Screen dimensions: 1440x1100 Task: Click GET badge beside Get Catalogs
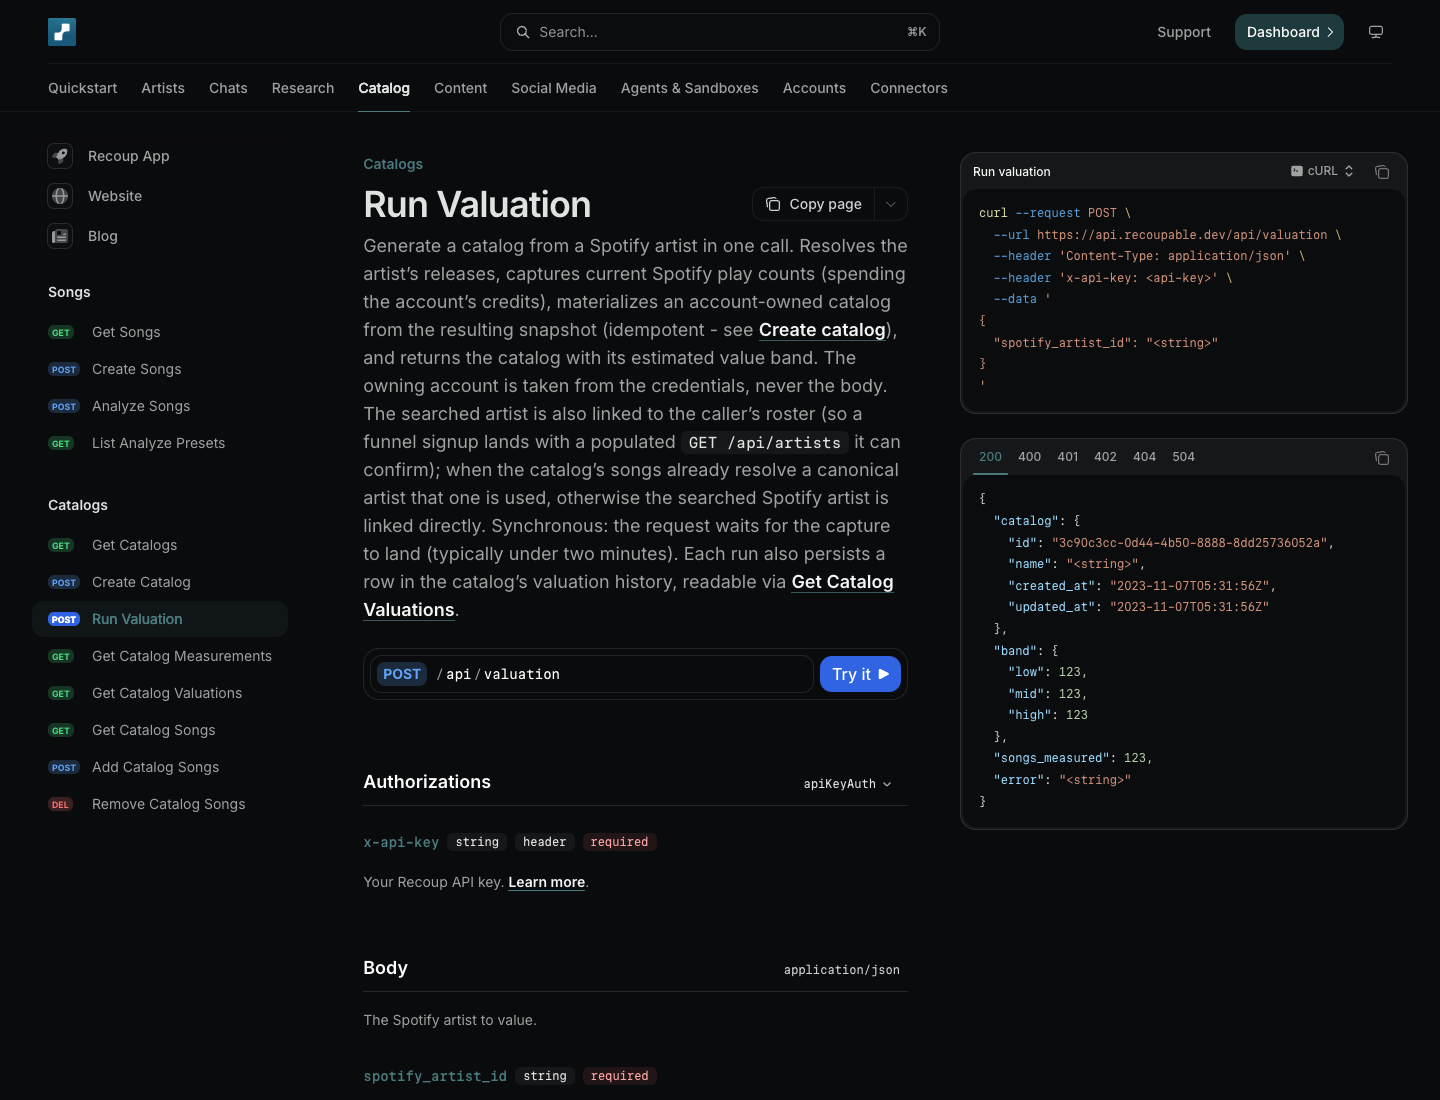[61, 546]
